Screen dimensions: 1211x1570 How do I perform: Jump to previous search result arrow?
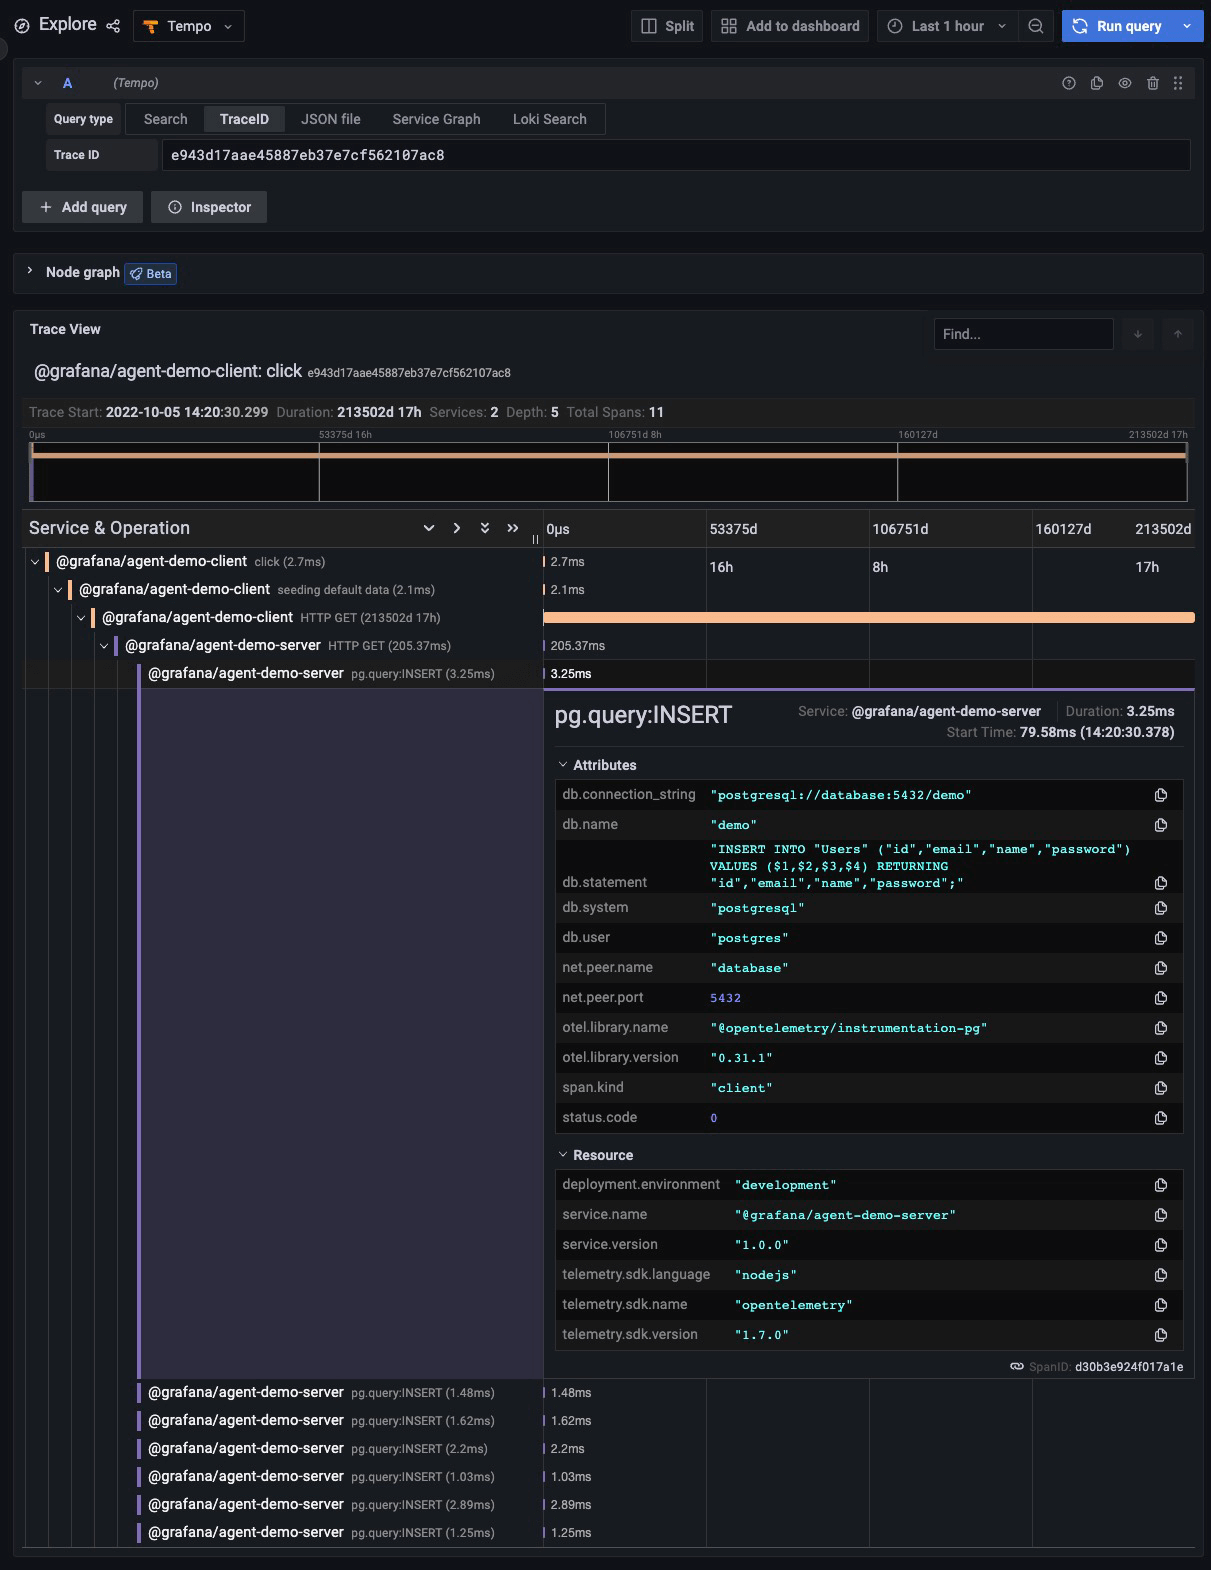(x=1178, y=334)
